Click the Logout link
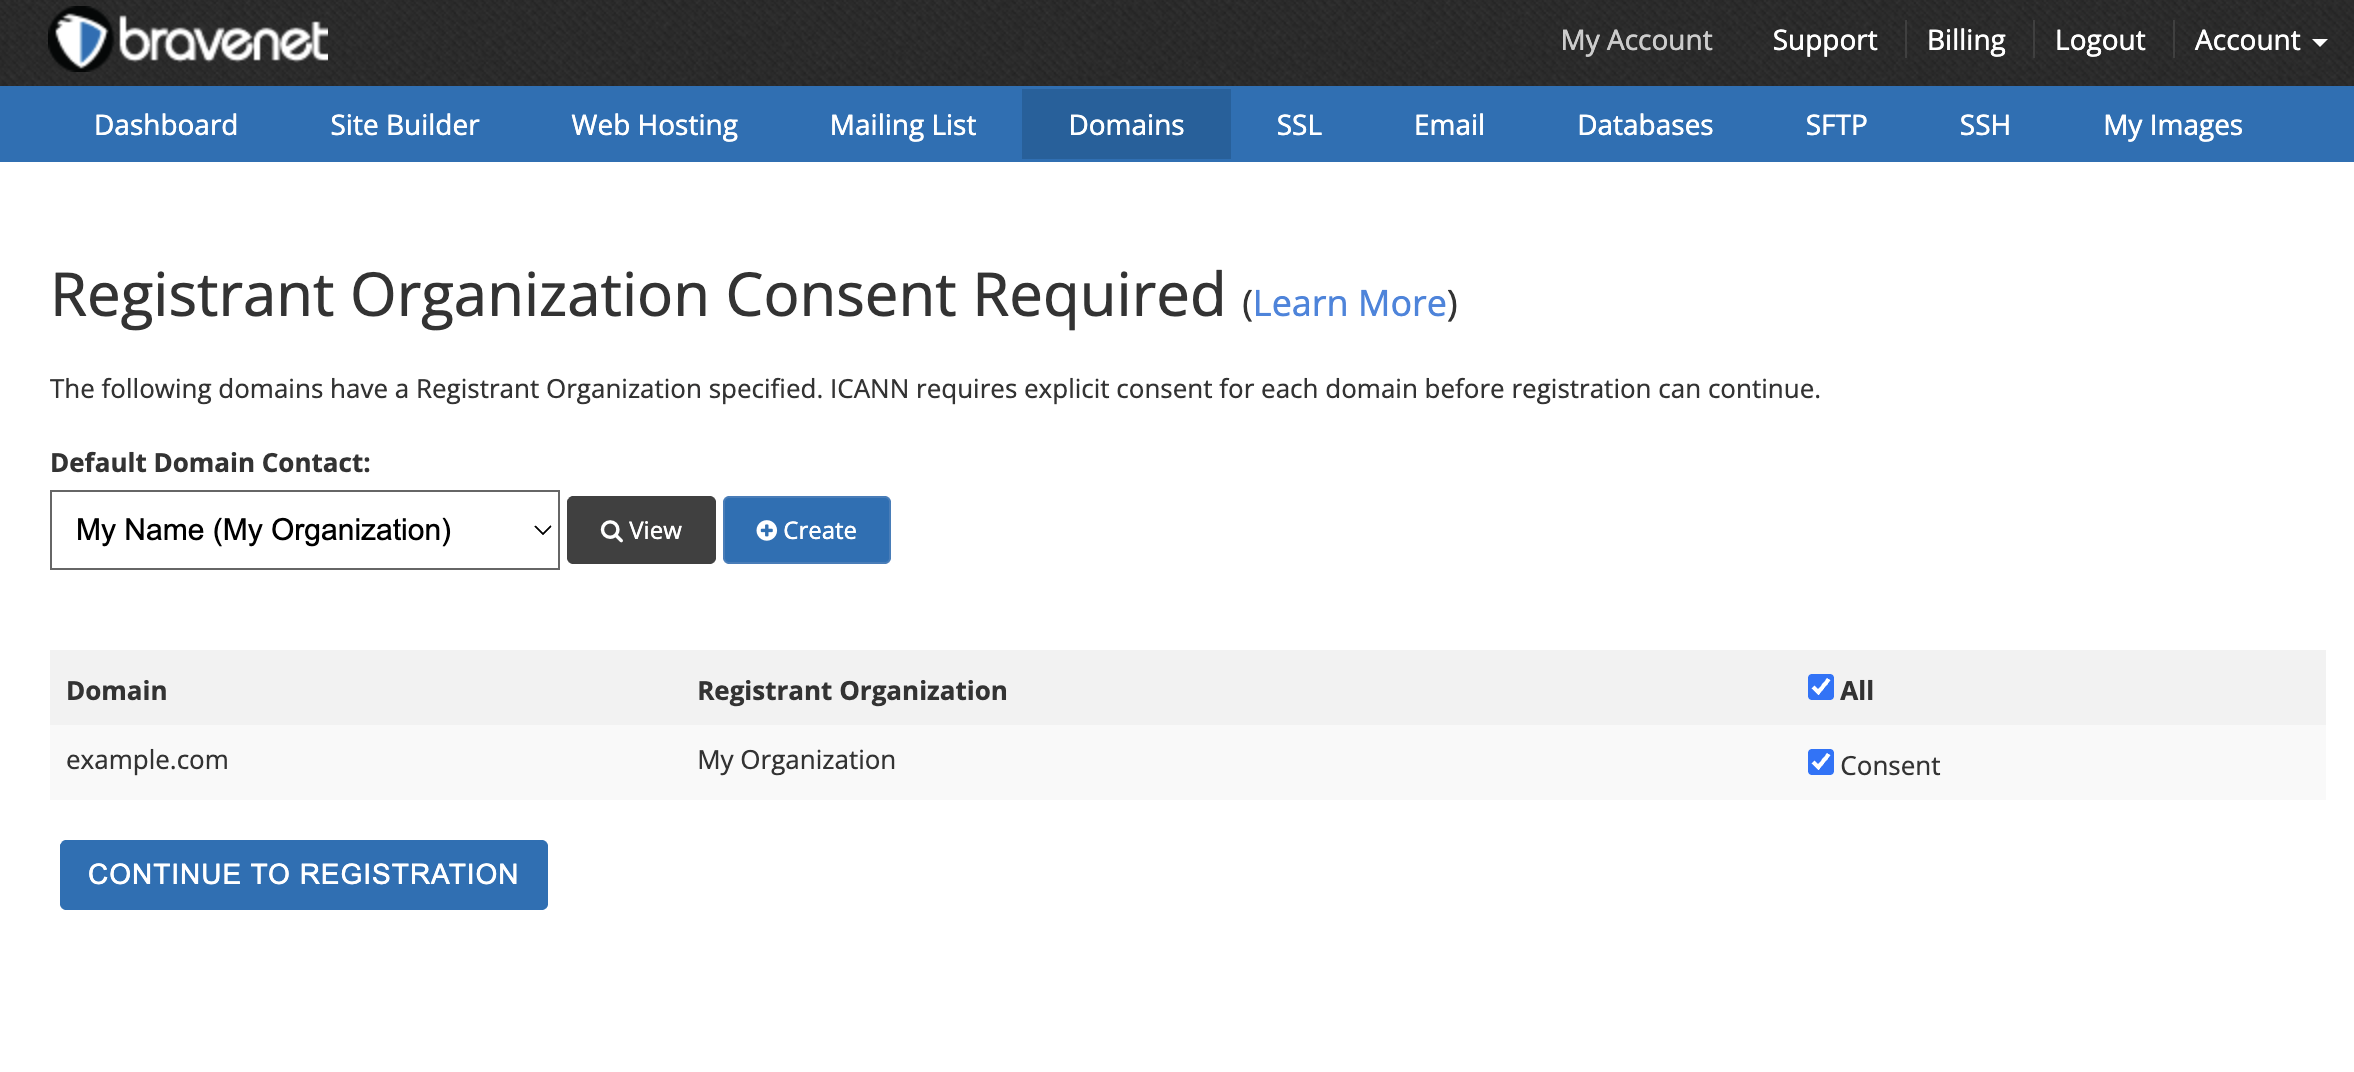Image resolution: width=2354 pixels, height=1072 pixels. point(2099,41)
